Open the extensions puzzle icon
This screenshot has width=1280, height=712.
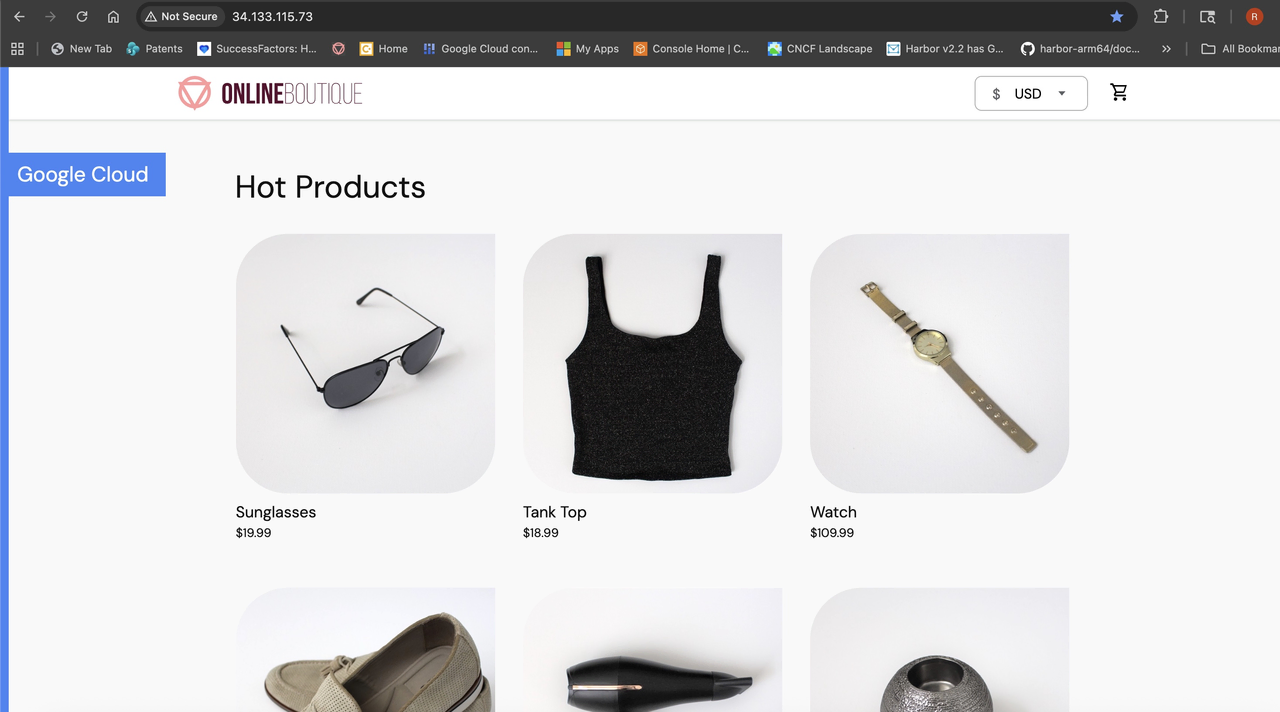click(x=1161, y=17)
